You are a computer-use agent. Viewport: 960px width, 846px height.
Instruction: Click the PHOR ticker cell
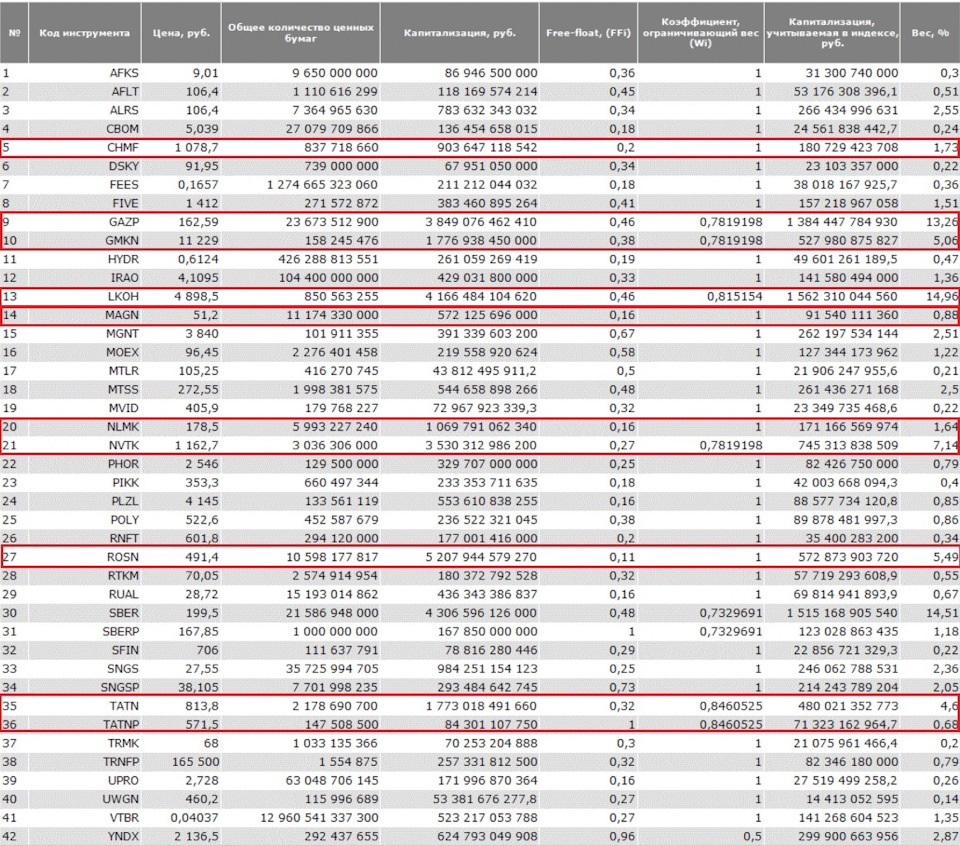123,464
